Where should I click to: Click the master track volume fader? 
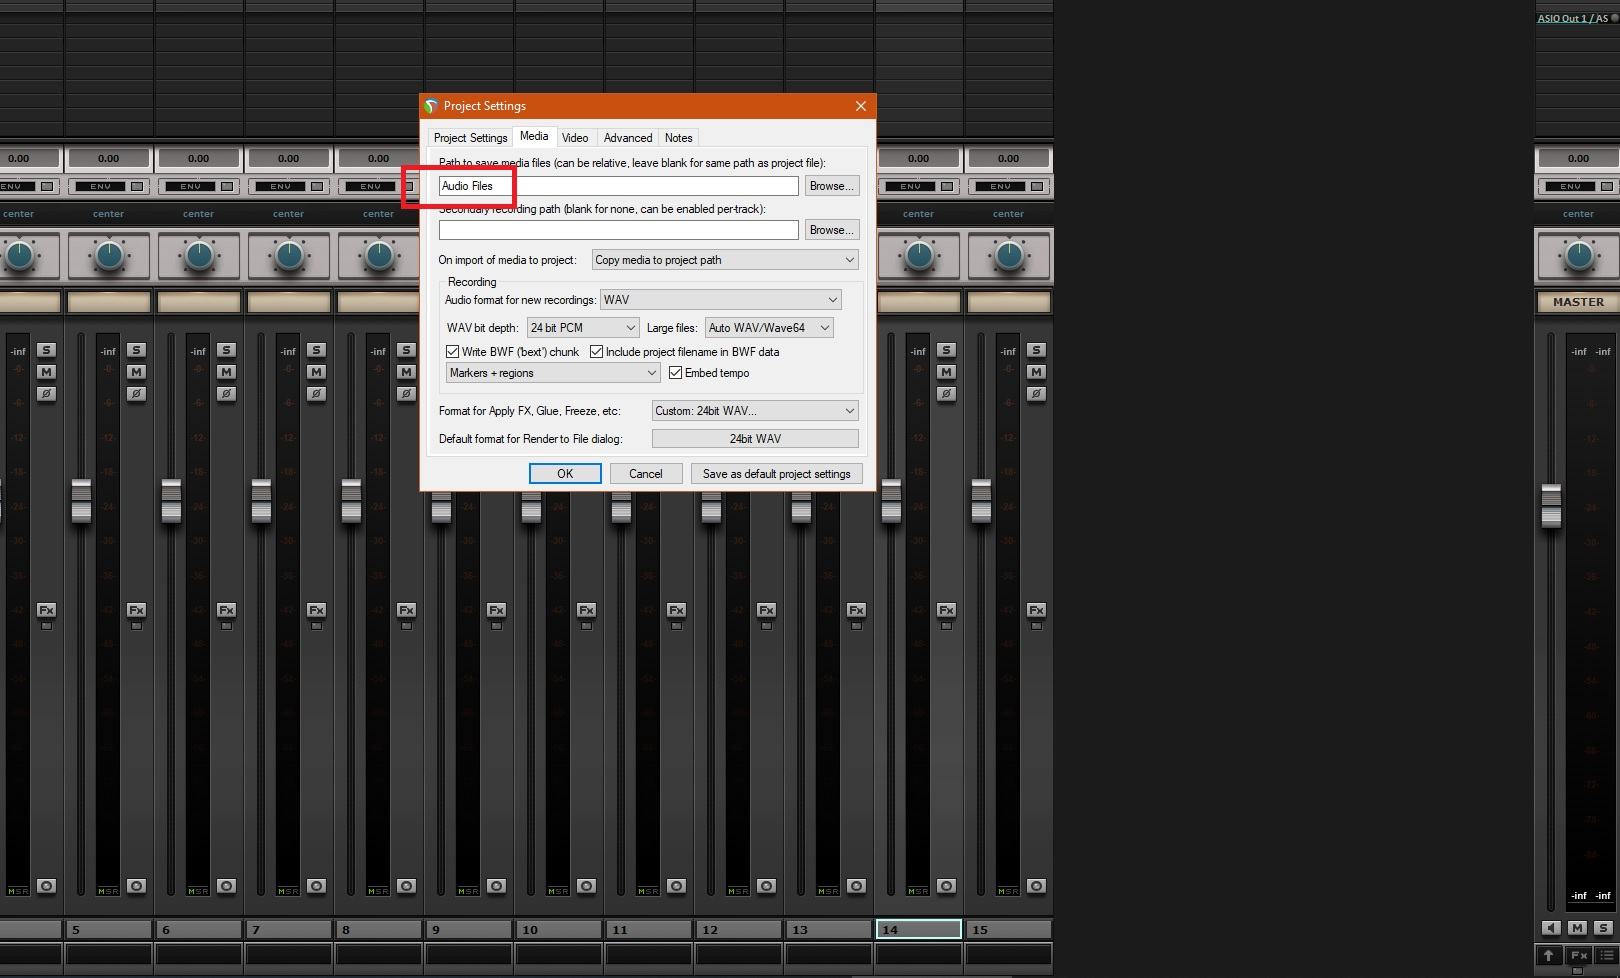coord(1551,503)
